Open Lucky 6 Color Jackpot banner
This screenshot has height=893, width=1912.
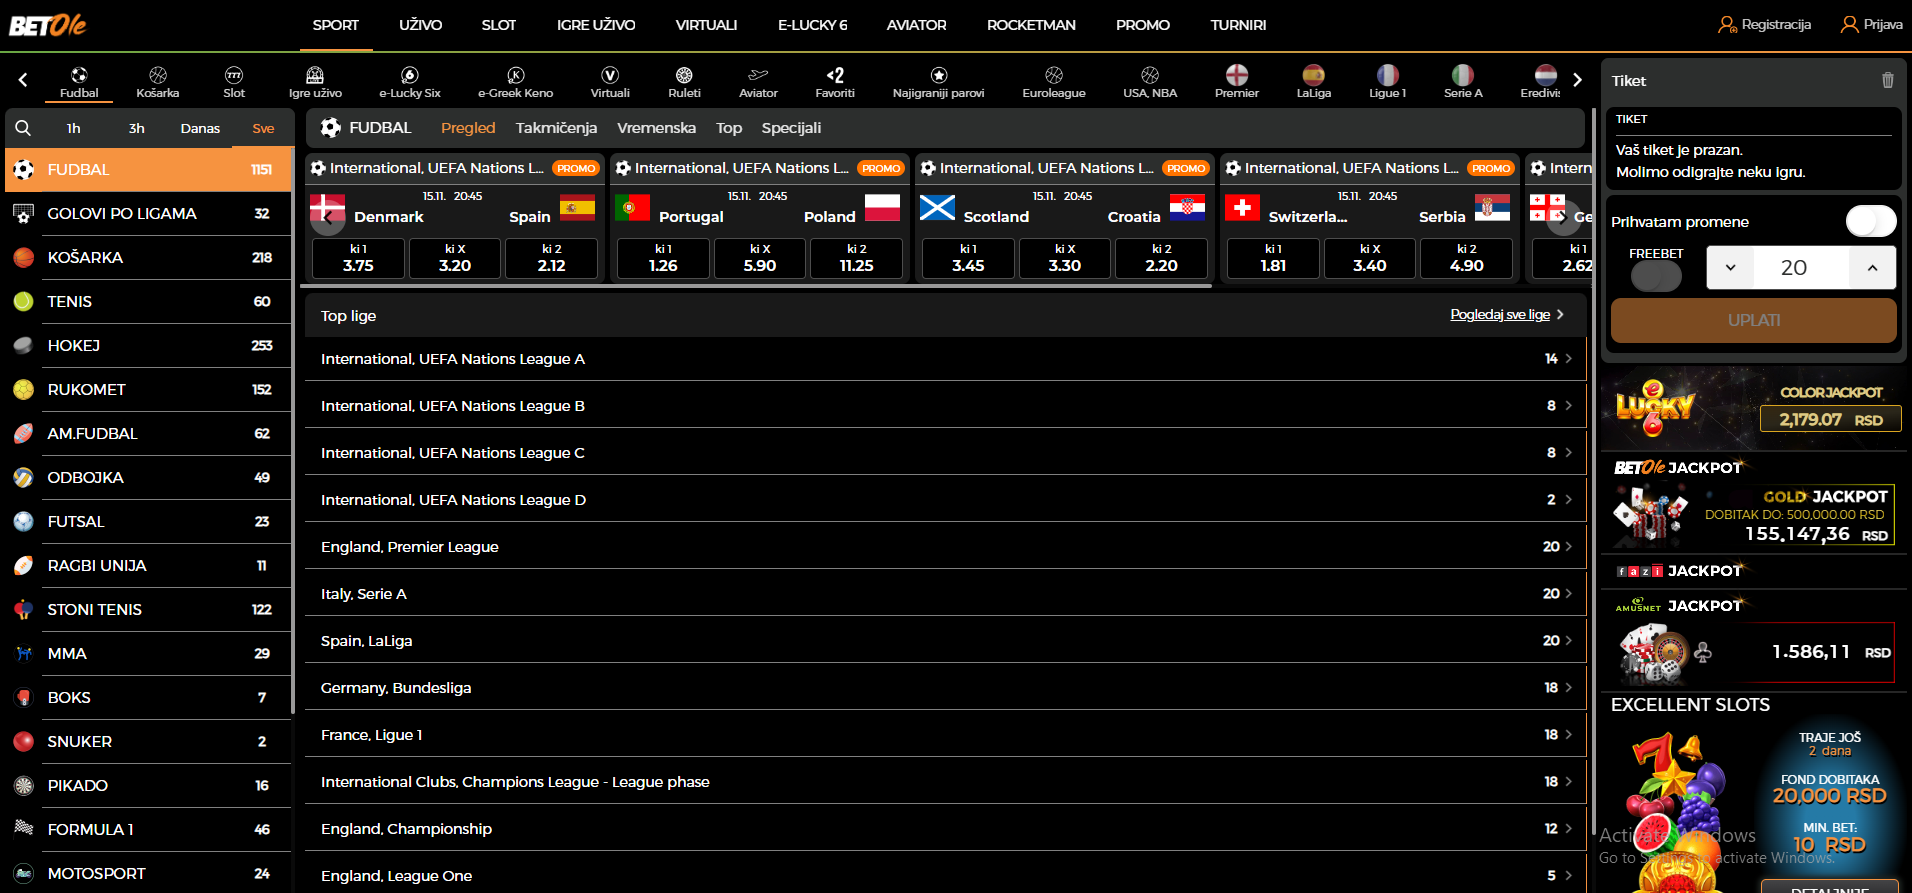1755,410
